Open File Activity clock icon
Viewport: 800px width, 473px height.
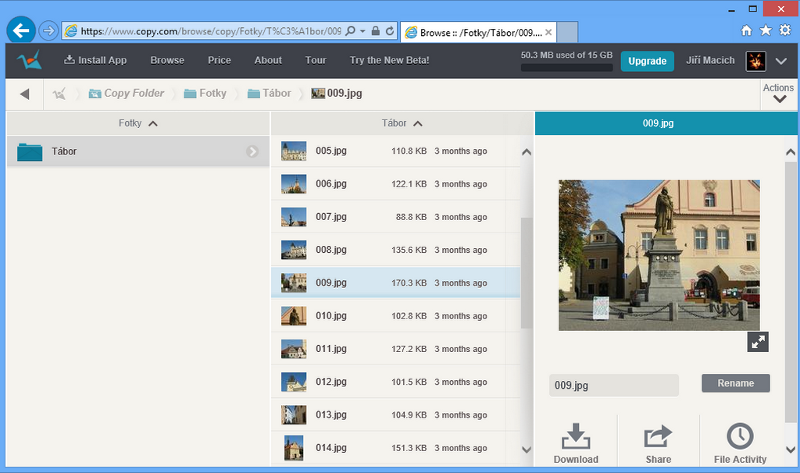[x=739, y=437]
